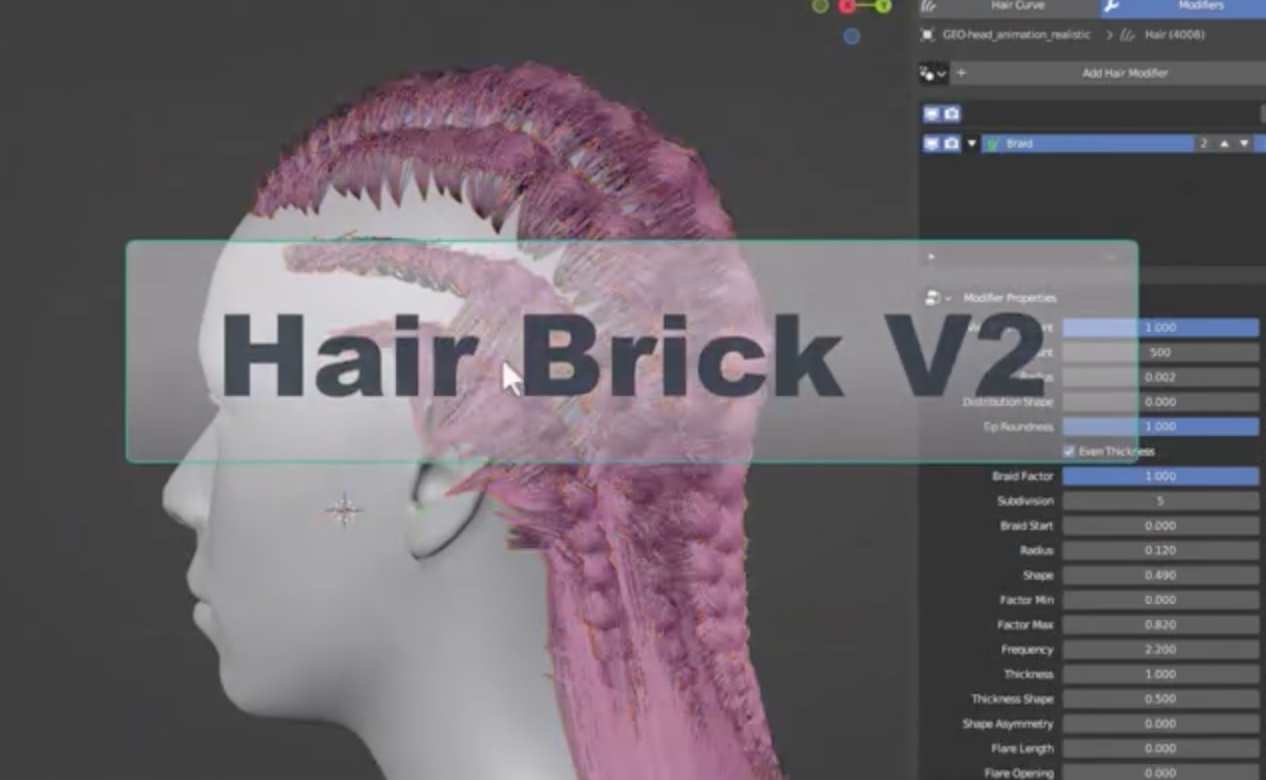The image size is (1266, 780).
Task: Move Braid modifier up with up arrow
Action: pyautogui.click(x=1224, y=144)
